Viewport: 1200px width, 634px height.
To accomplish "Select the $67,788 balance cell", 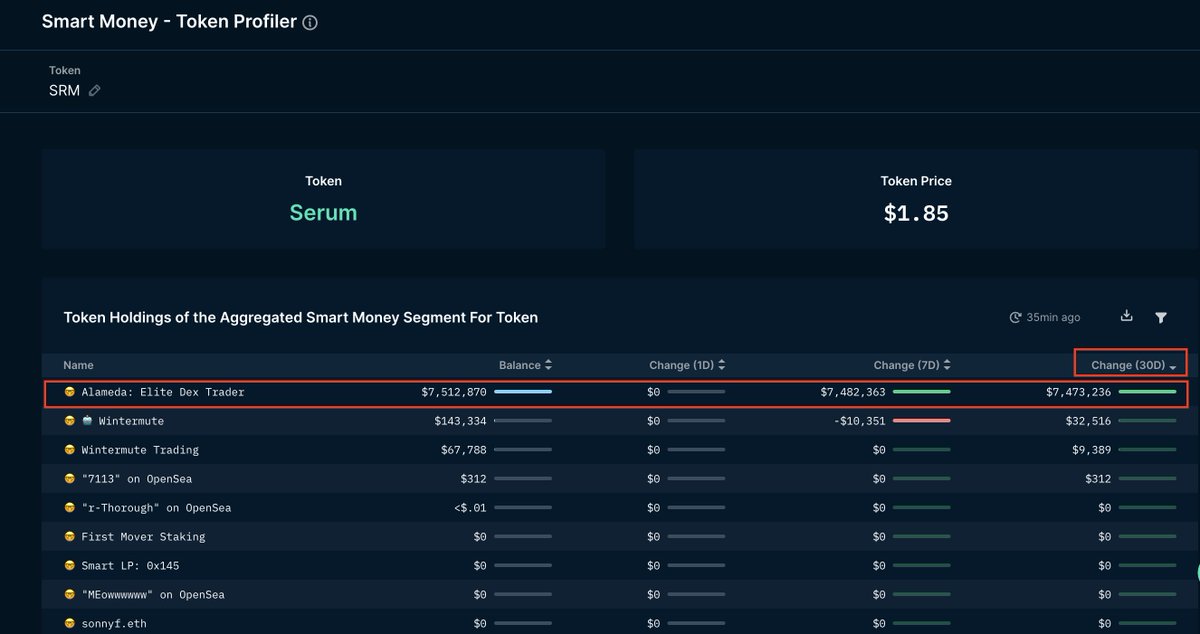I will 463,450.
